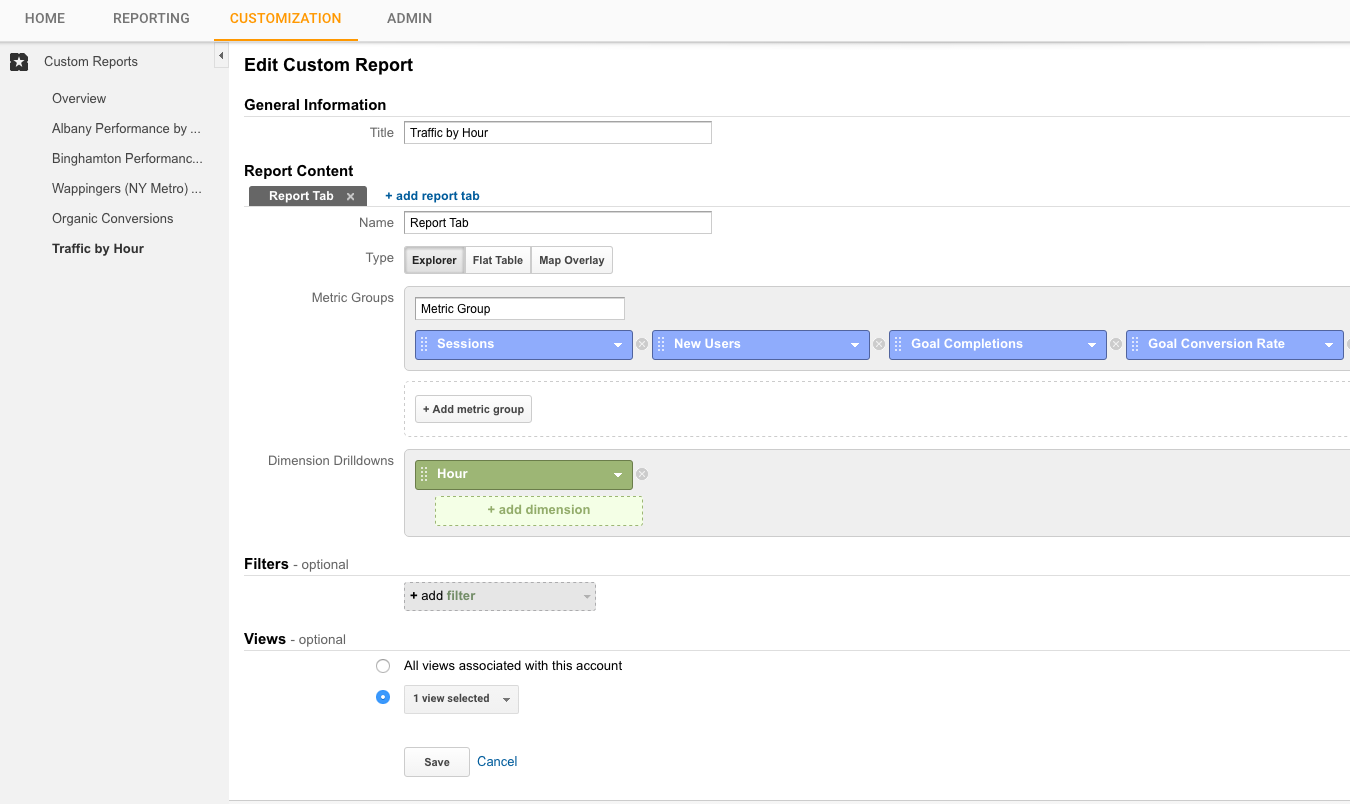
Task: Click the Cancel link
Action: pos(497,762)
